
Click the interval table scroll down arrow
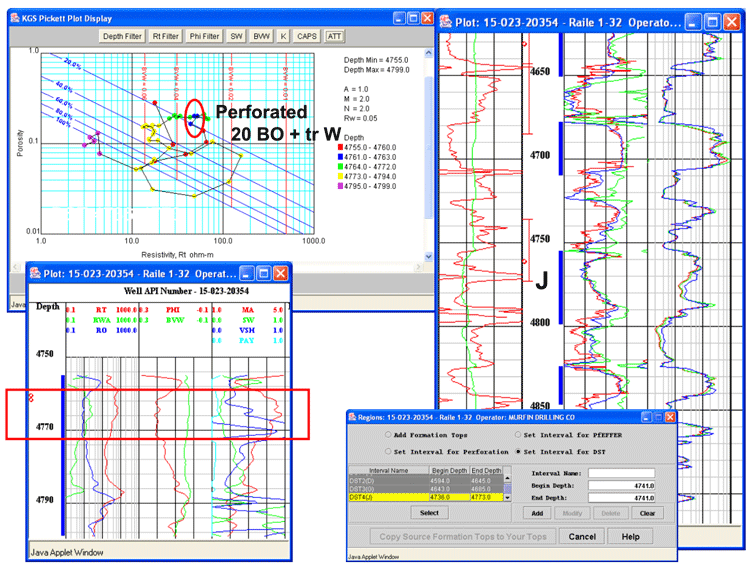tap(507, 498)
